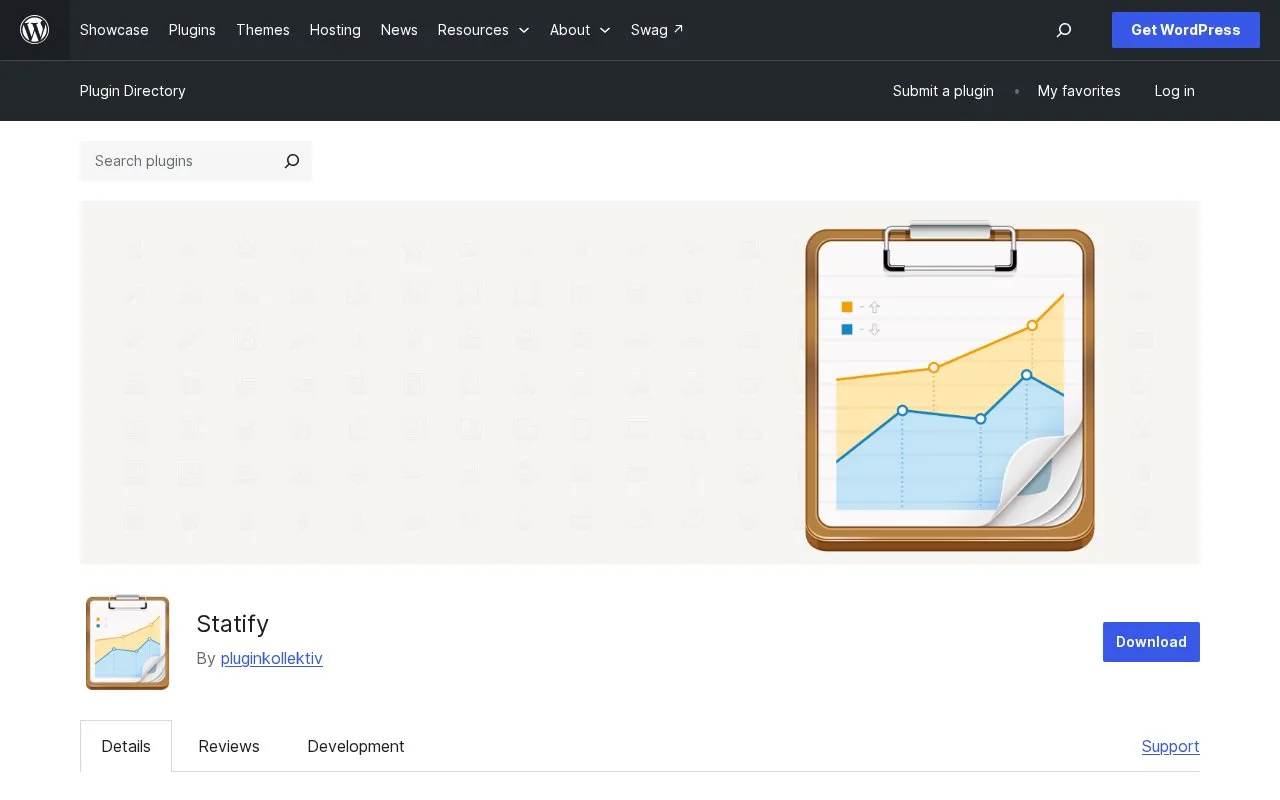The width and height of the screenshot is (1280, 800).
Task: Open the News menu item
Action: click(399, 30)
